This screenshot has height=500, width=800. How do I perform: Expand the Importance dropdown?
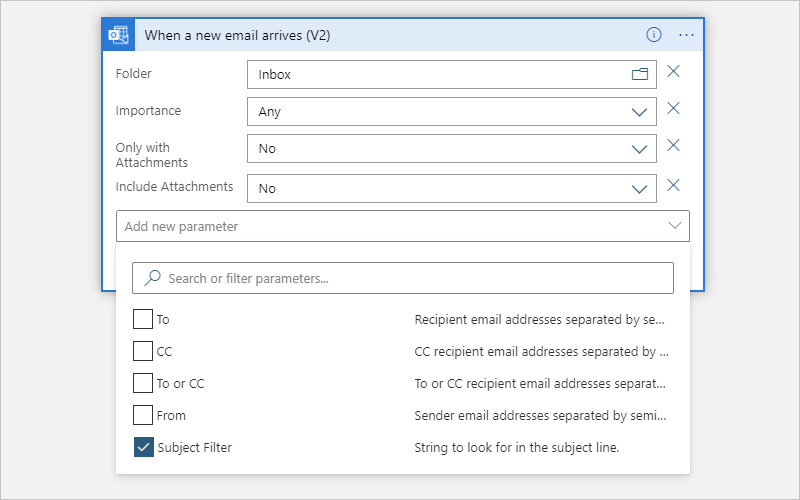(452, 112)
